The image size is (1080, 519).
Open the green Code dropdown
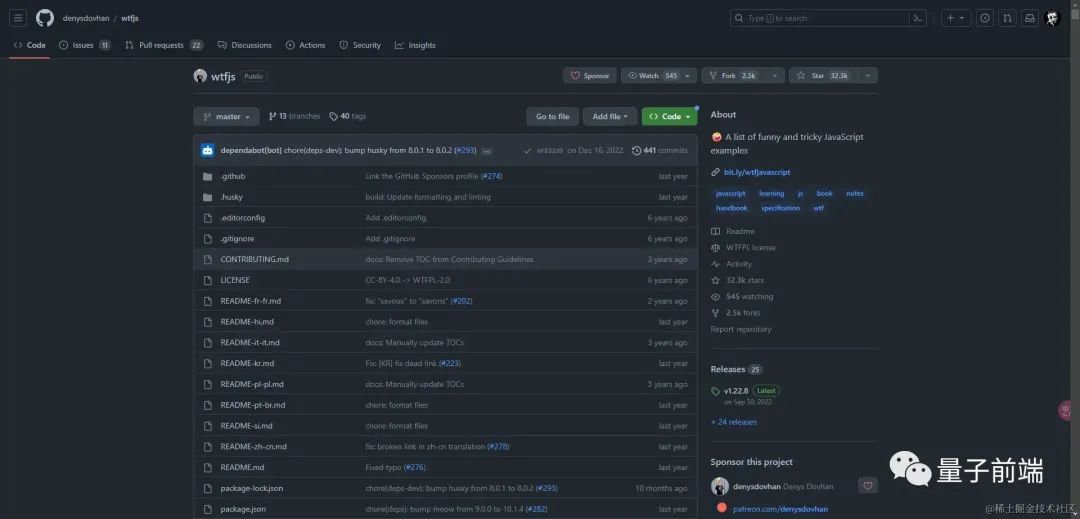(669, 117)
